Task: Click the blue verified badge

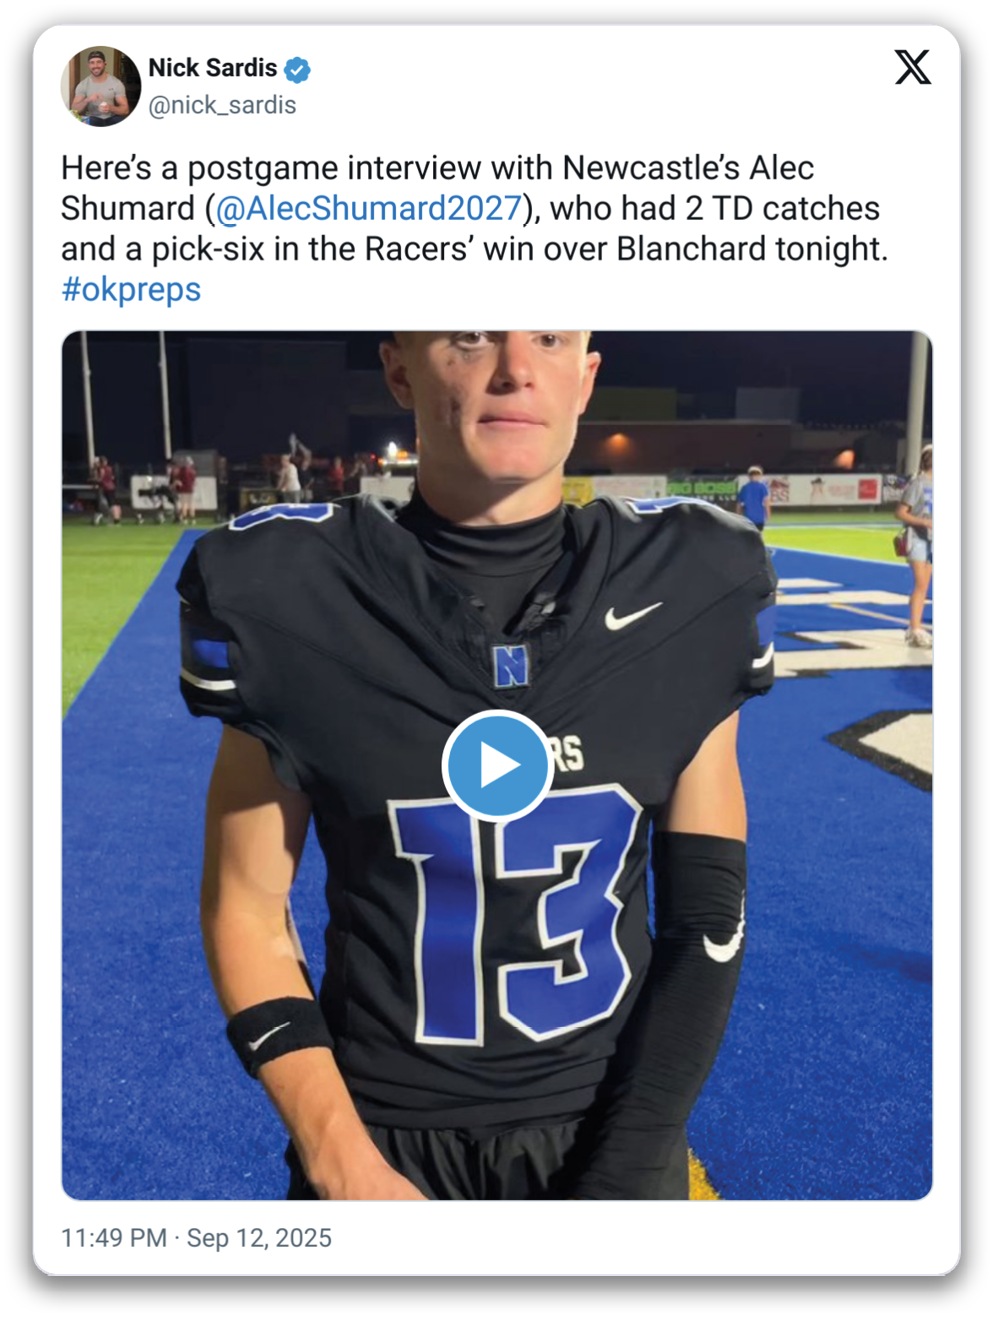Action: click(297, 69)
